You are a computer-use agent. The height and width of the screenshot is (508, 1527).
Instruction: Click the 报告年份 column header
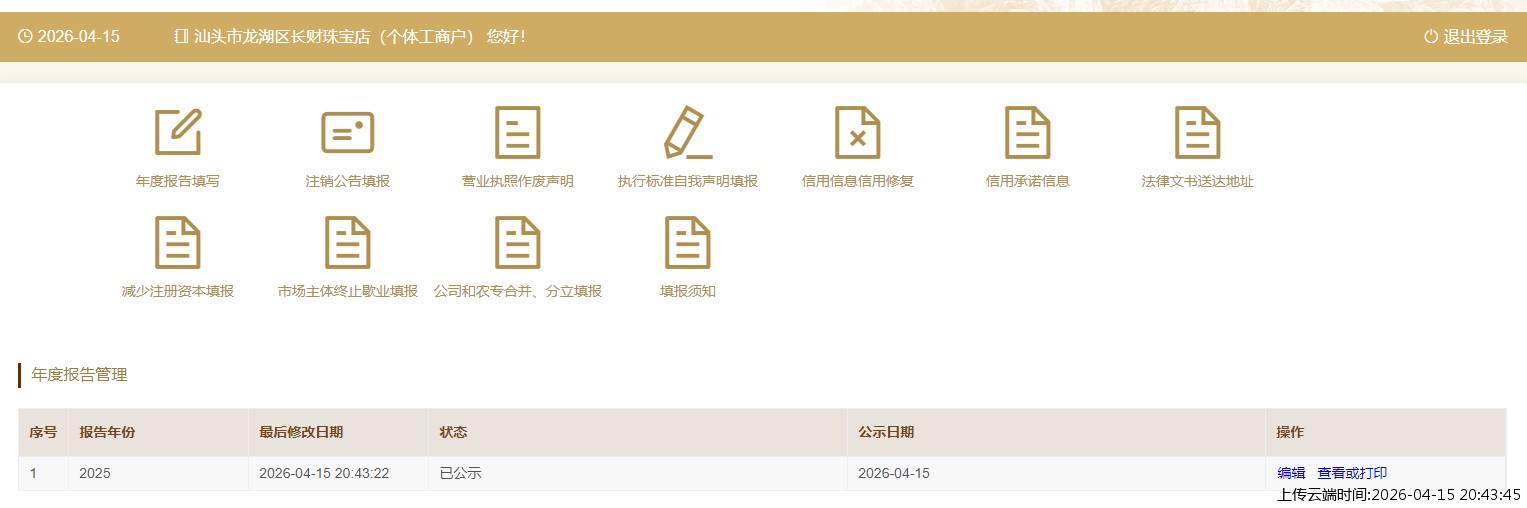[107, 432]
